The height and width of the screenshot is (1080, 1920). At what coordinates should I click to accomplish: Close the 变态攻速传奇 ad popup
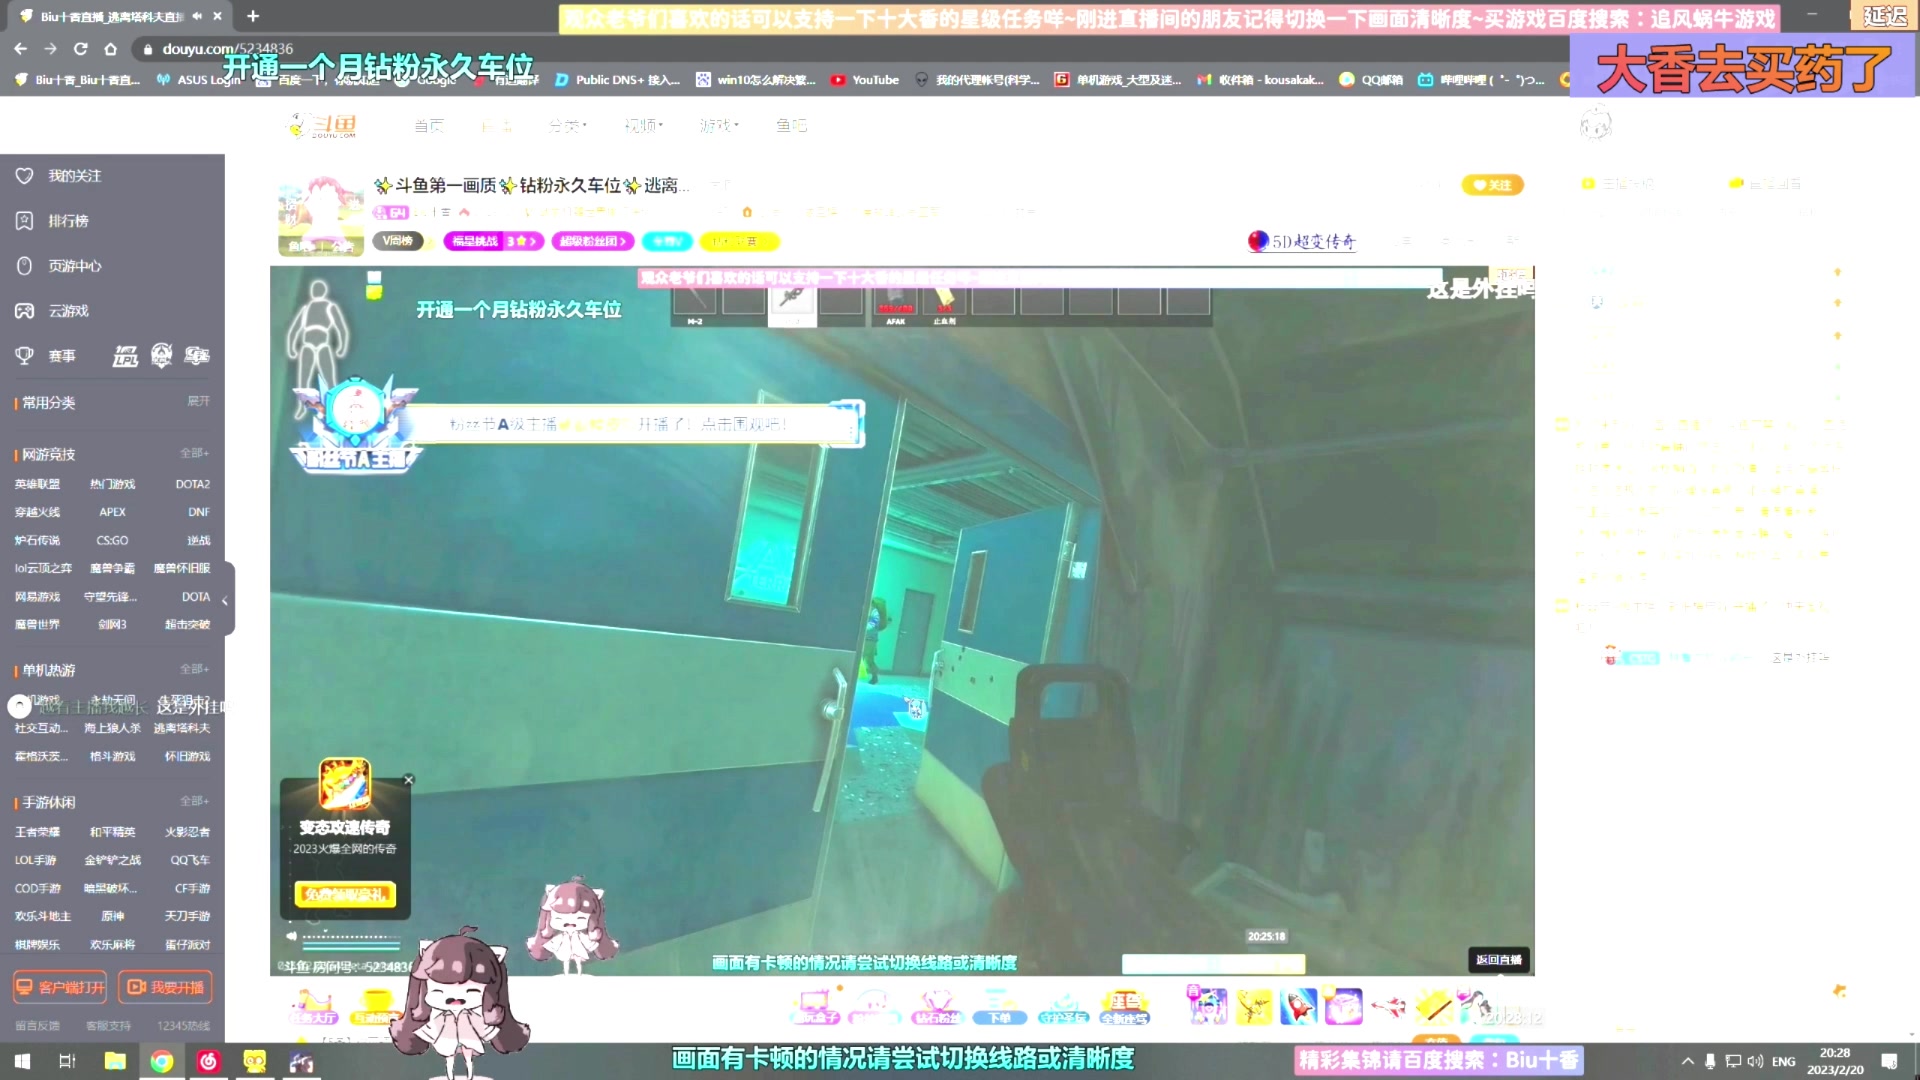[x=408, y=780]
